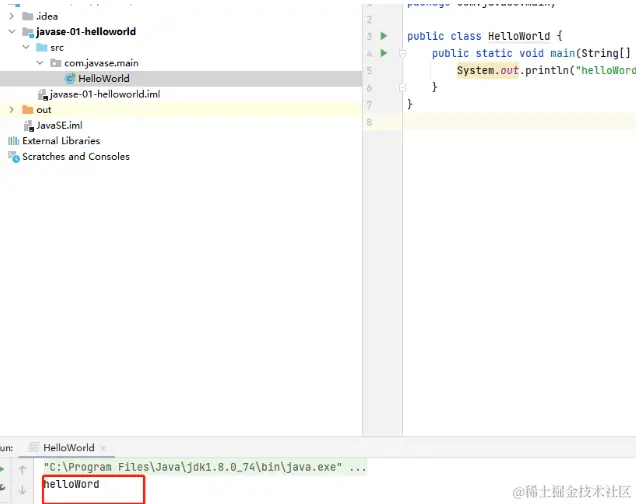Collapse the javase-01-helloworld module

(x=12, y=32)
